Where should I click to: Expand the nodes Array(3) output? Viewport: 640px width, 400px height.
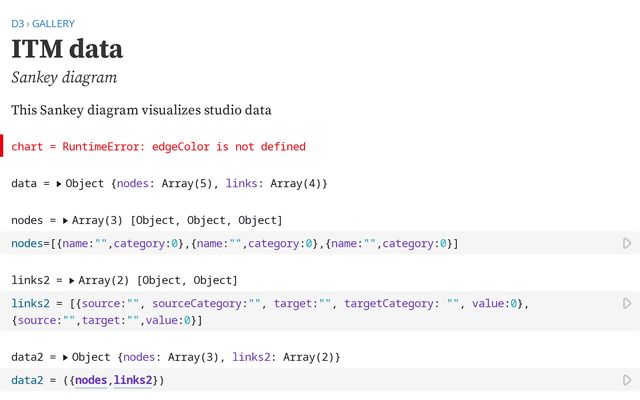click(x=66, y=220)
